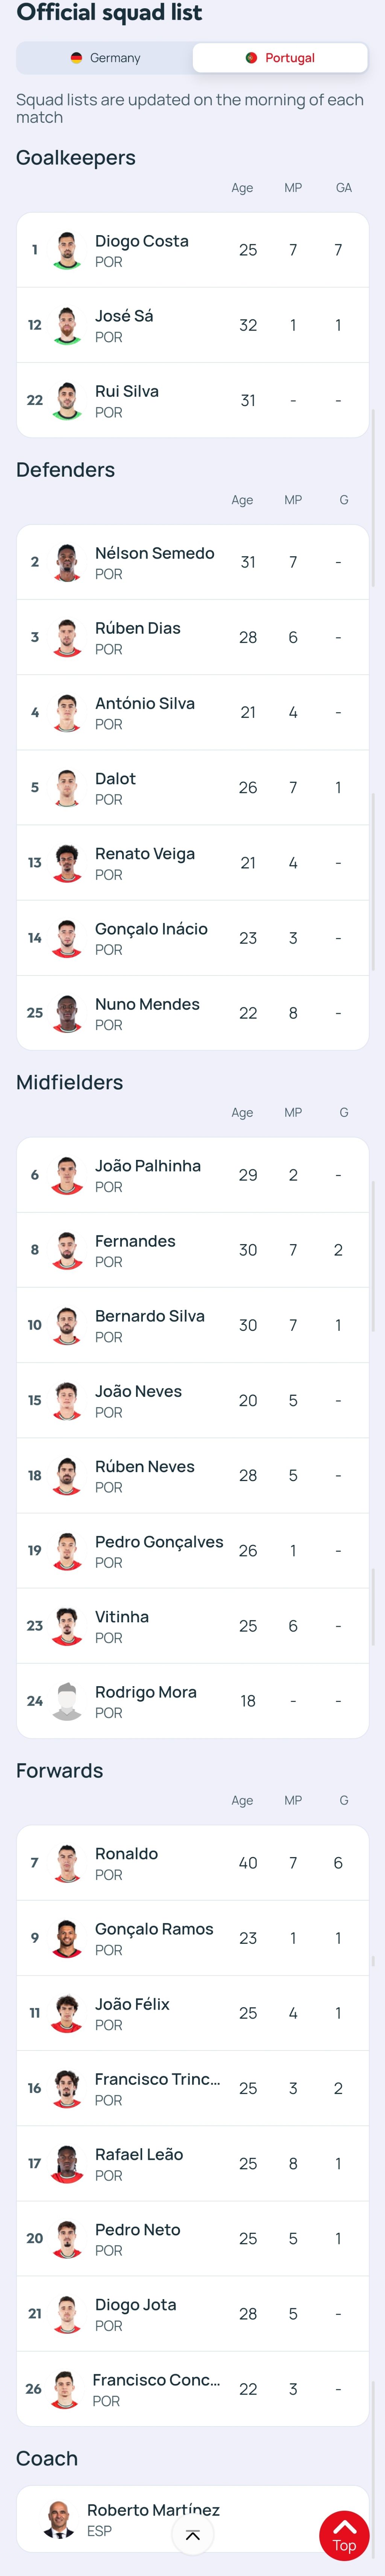Viewport: 385px width, 2576px height.
Task: Click Rafael Leão's avatar image
Action: 67,2163
